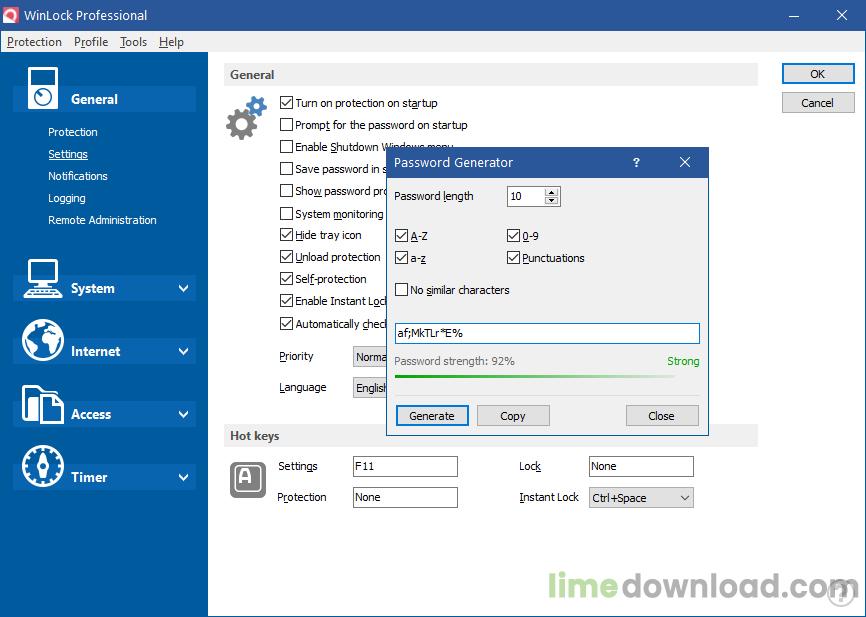Toggle the 0-9 digits checkbox
Image resolution: width=866 pixels, height=617 pixels.
pos(513,236)
